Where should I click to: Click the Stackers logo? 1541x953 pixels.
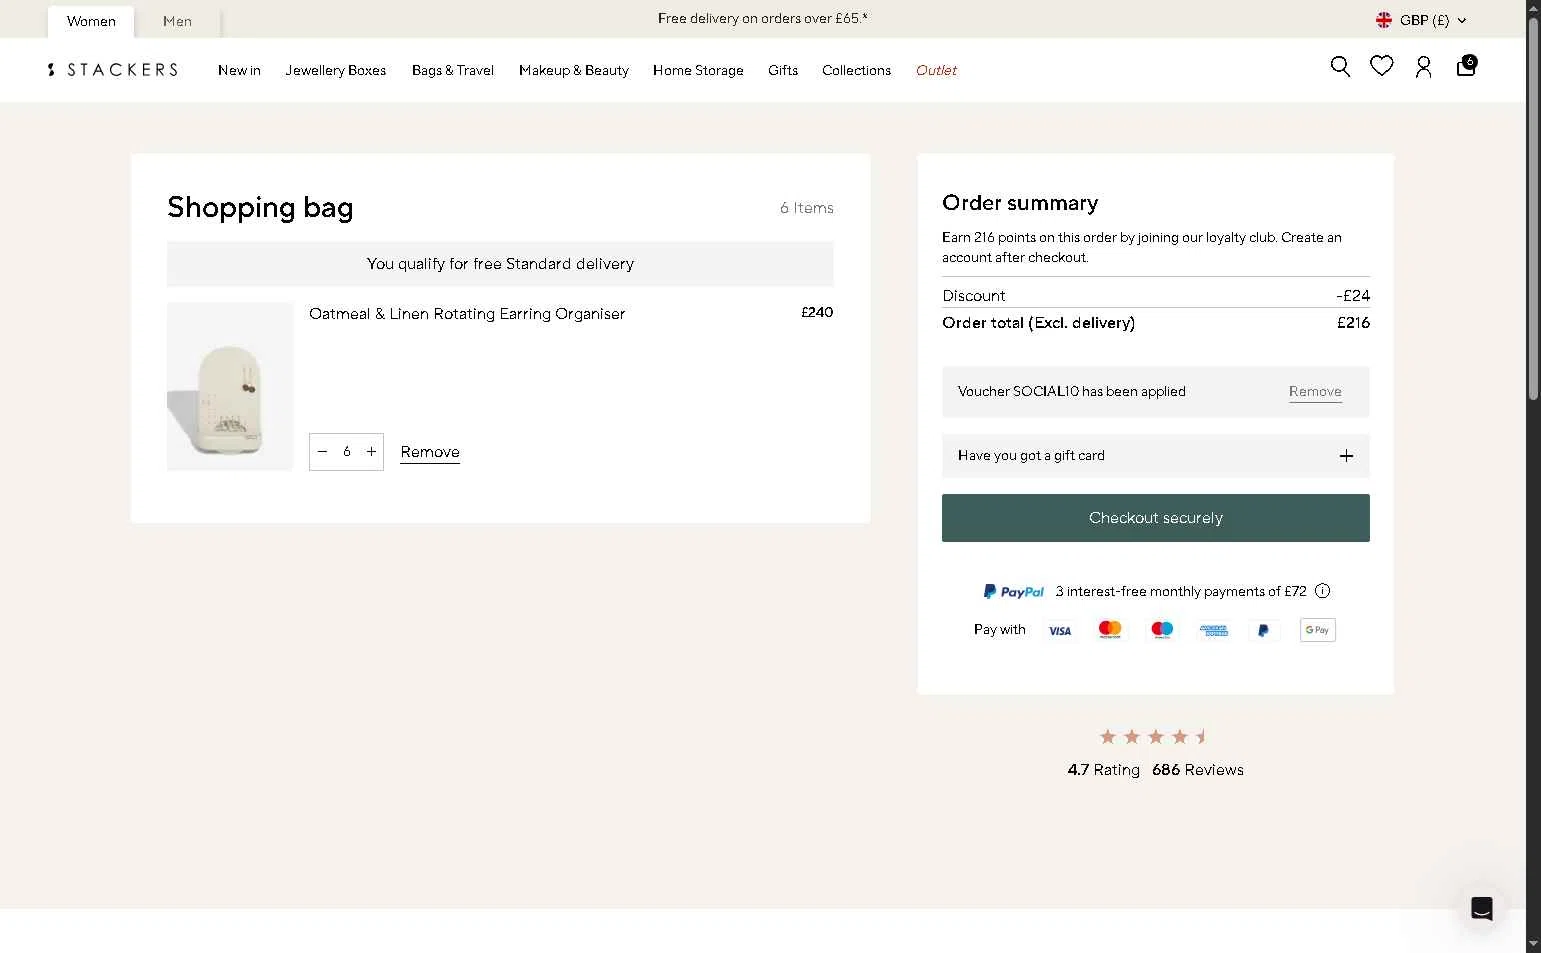pyautogui.click(x=113, y=70)
